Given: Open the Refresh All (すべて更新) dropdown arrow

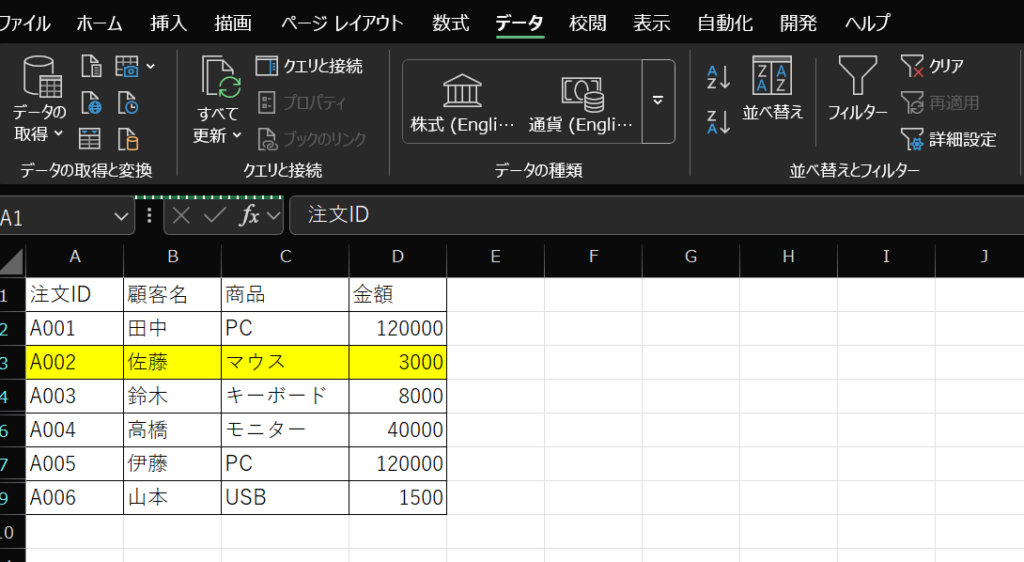Looking at the screenshot, I should click(x=238, y=135).
